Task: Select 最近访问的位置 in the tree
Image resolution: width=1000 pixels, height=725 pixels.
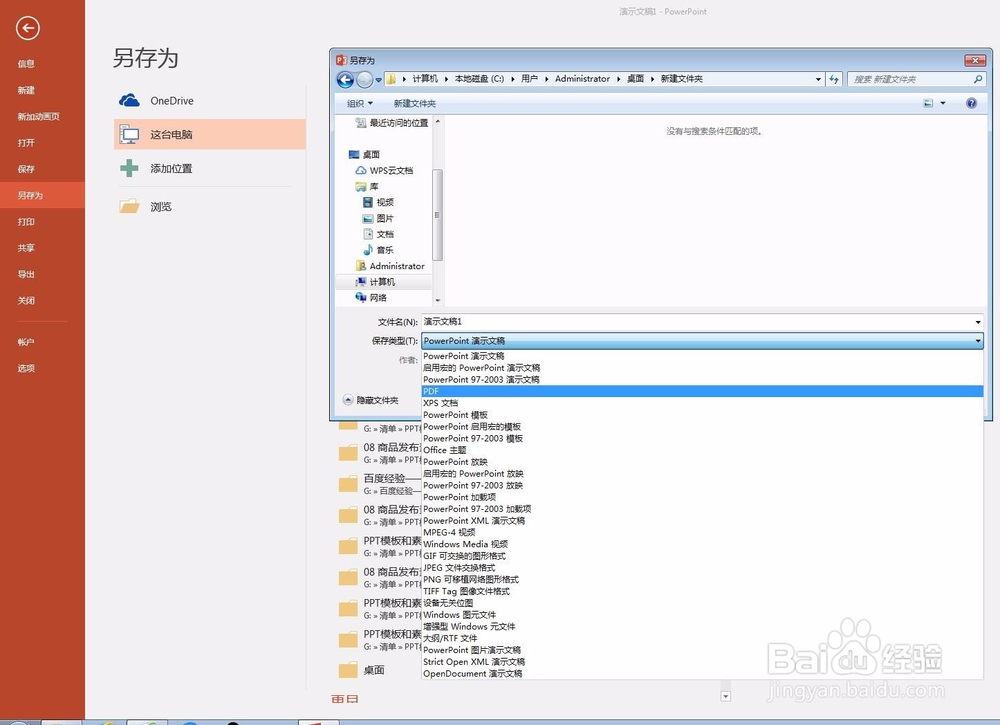Action: point(392,122)
